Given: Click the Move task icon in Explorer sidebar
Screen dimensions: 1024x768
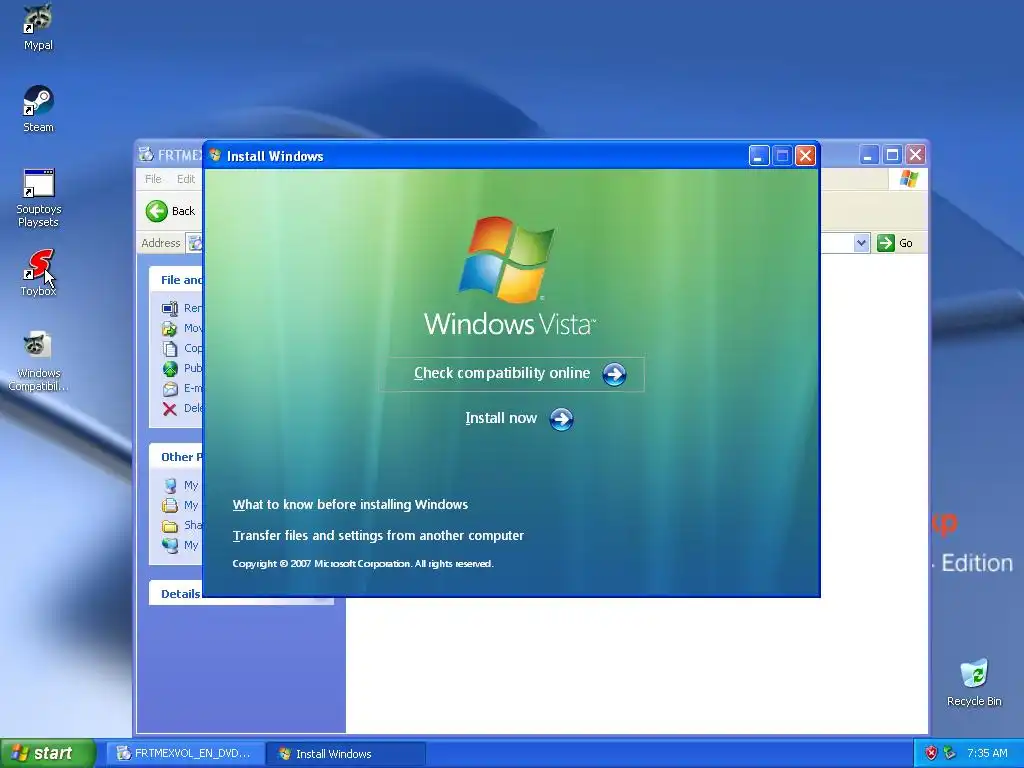Looking at the screenshot, I should [170, 328].
